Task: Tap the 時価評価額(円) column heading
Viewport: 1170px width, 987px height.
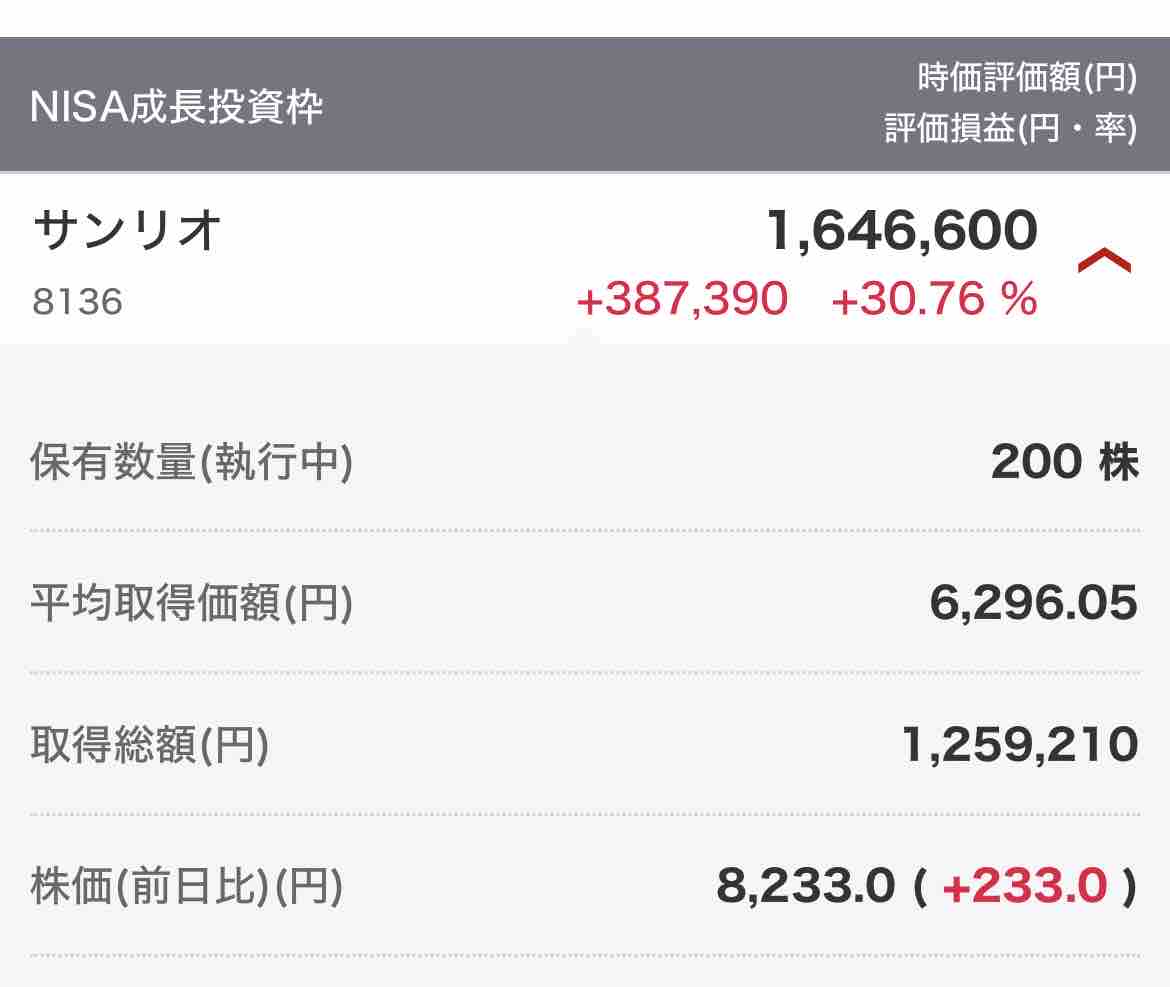Action: pos(1027,78)
